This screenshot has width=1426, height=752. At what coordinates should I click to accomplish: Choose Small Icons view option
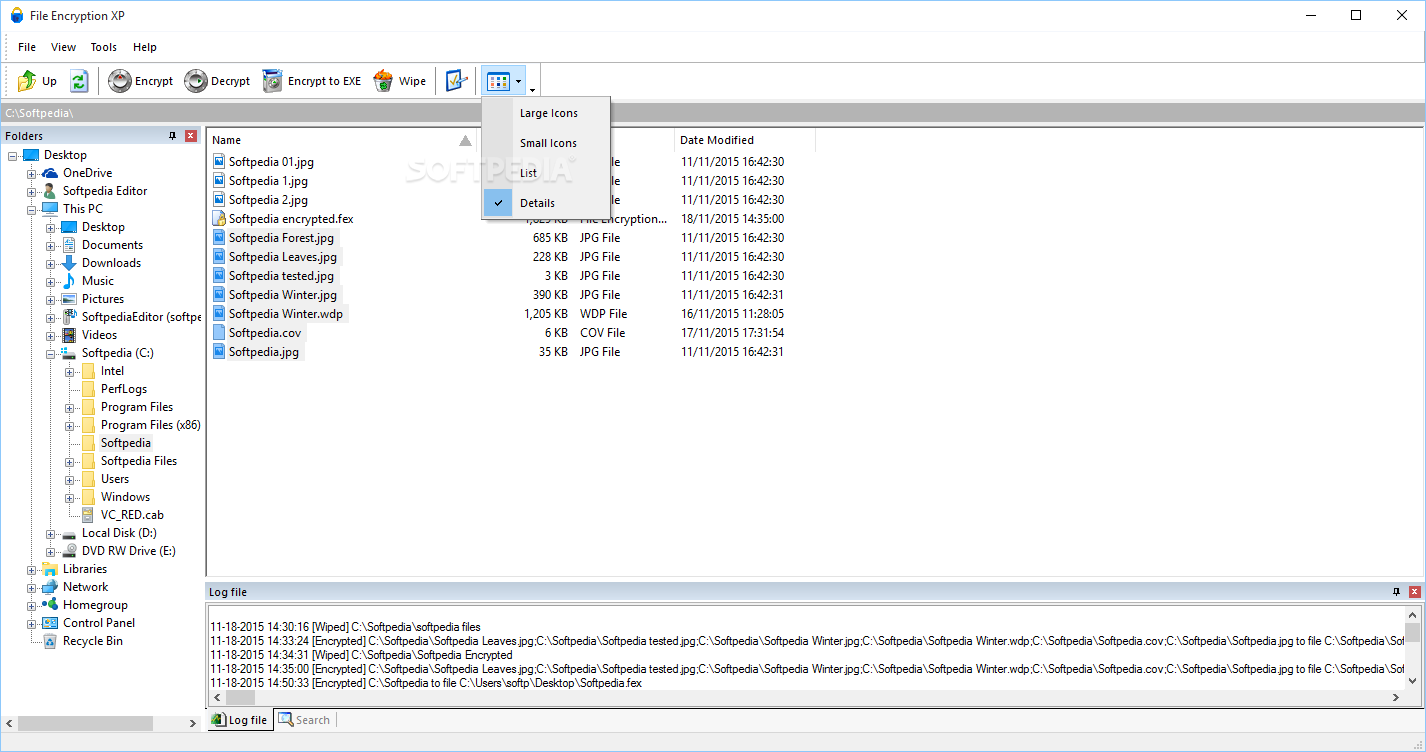pyautogui.click(x=548, y=143)
